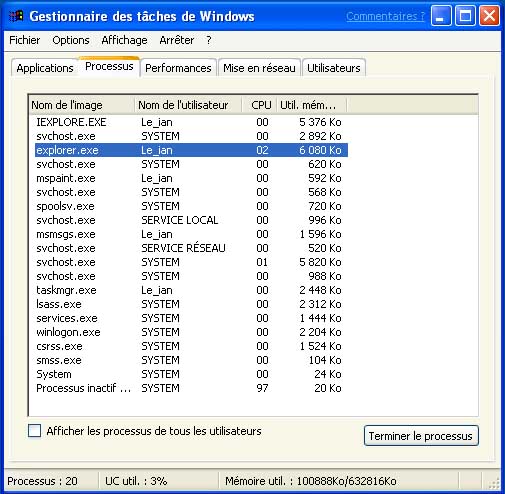Open the Arrêter menu
Screen dimensions: 505x494
pyautogui.click(x=176, y=40)
